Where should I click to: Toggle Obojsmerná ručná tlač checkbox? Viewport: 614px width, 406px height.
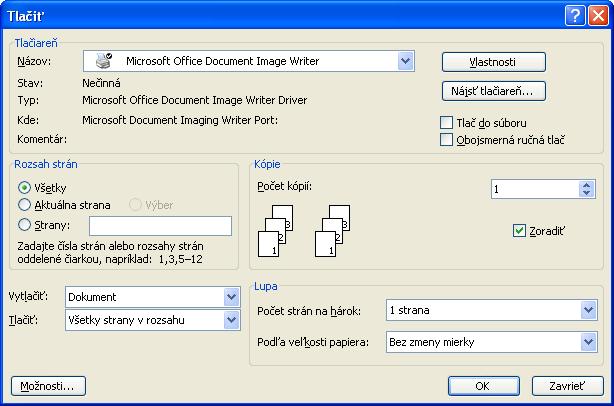pos(447,140)
